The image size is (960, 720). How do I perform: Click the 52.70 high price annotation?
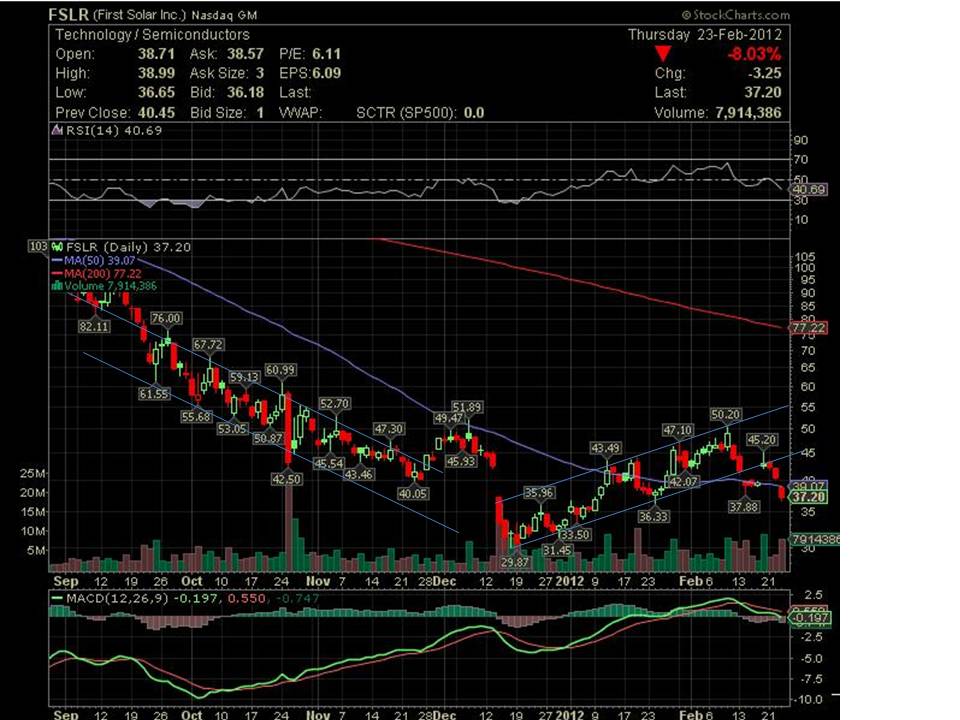click(334, 404)
